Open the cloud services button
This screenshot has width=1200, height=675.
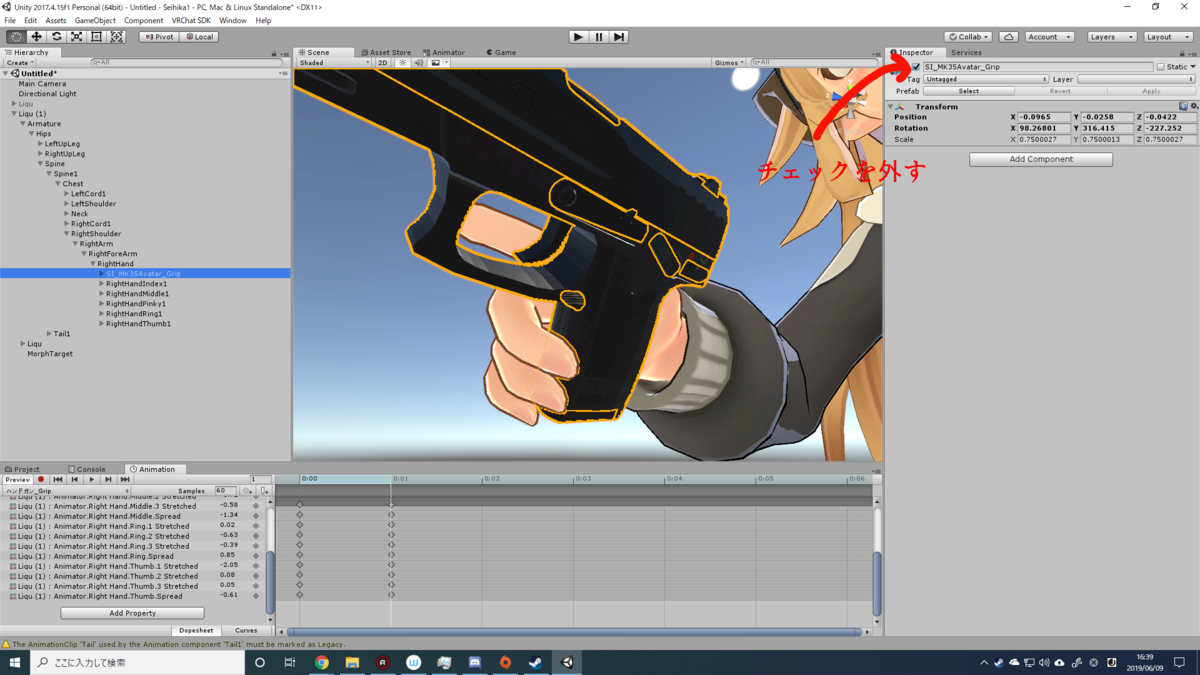click(1009, 37)
